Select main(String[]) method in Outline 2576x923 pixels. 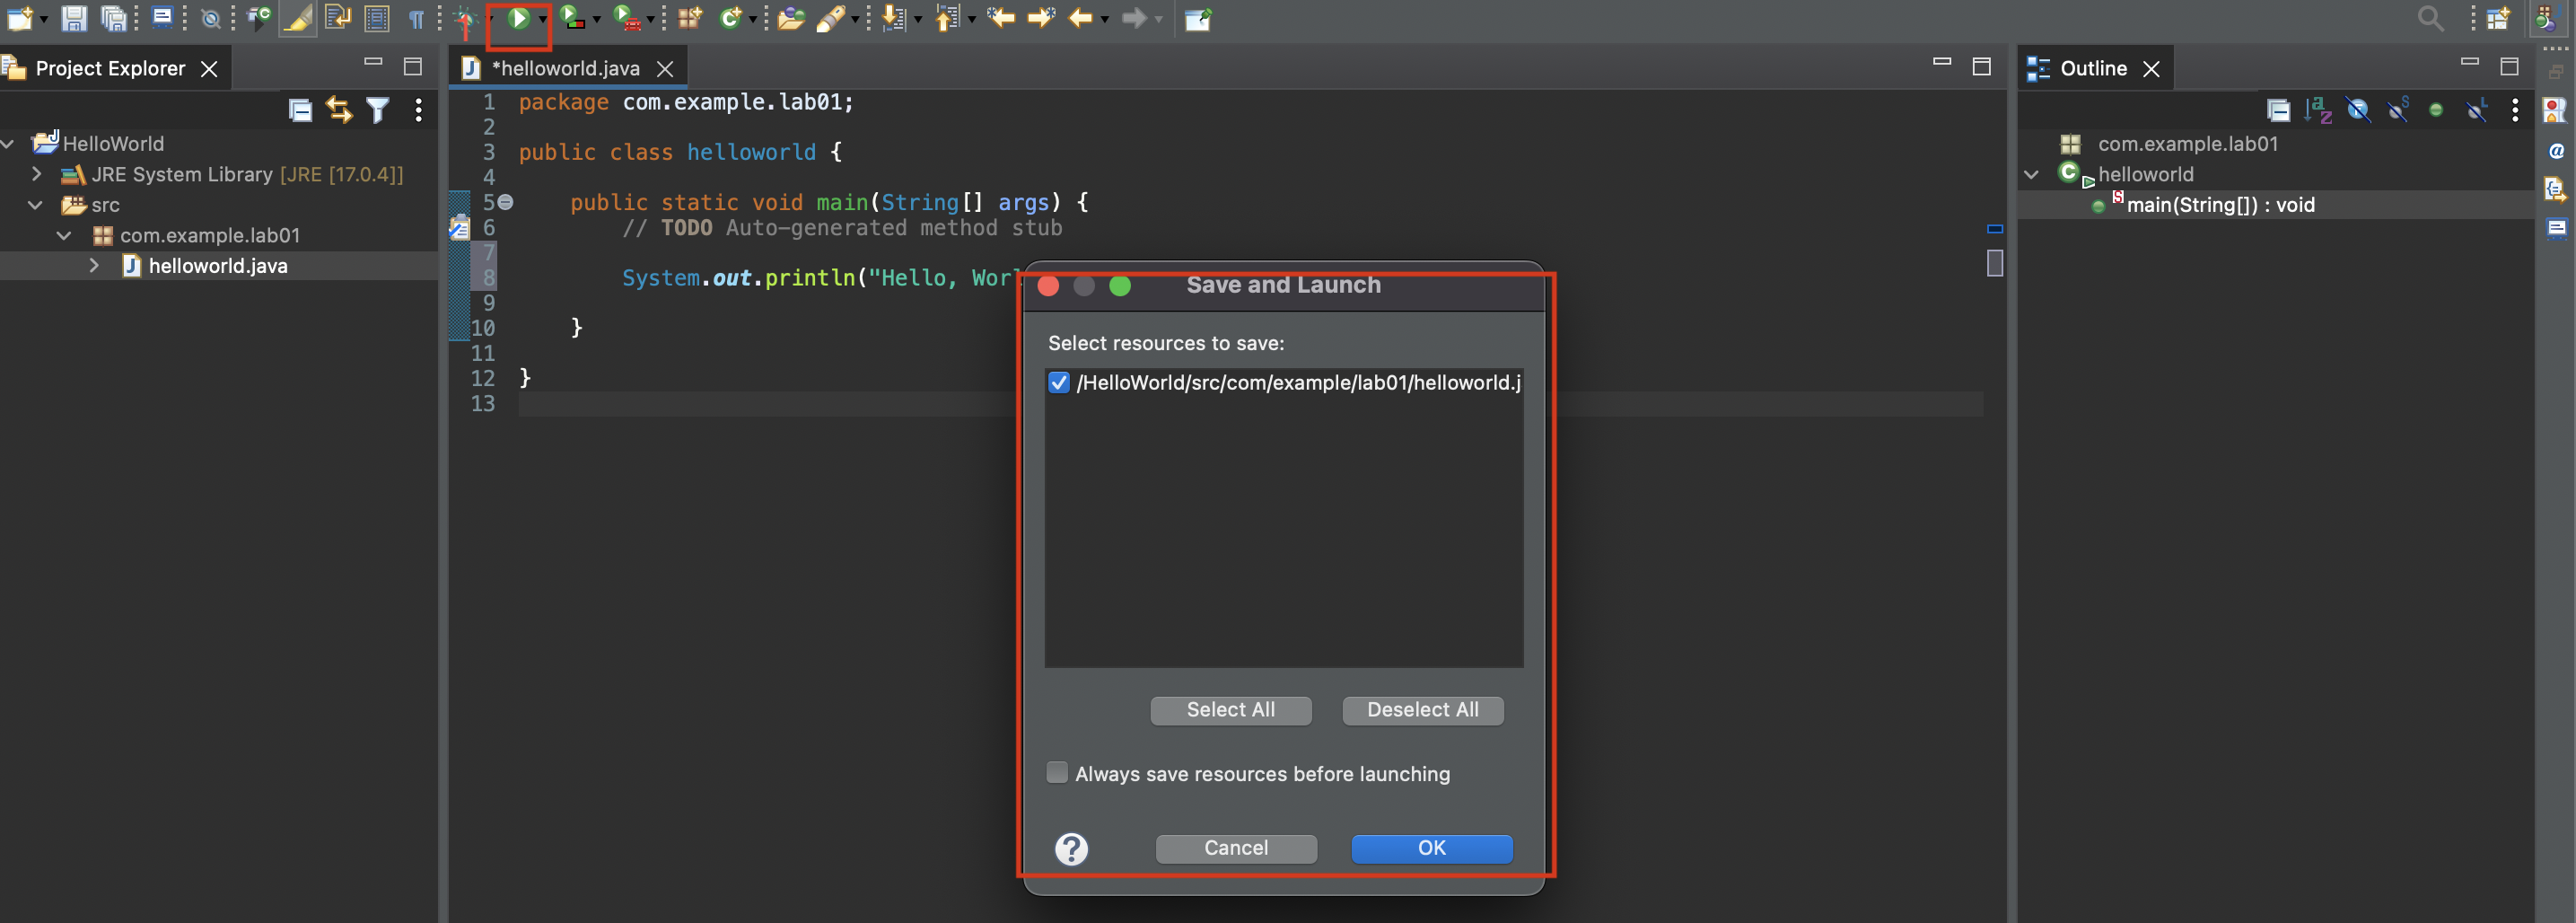point(2220,205)
